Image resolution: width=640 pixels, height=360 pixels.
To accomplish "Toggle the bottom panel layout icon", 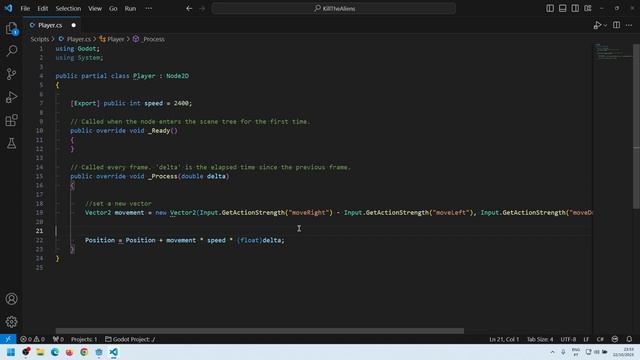I will (x=562, y=8).
